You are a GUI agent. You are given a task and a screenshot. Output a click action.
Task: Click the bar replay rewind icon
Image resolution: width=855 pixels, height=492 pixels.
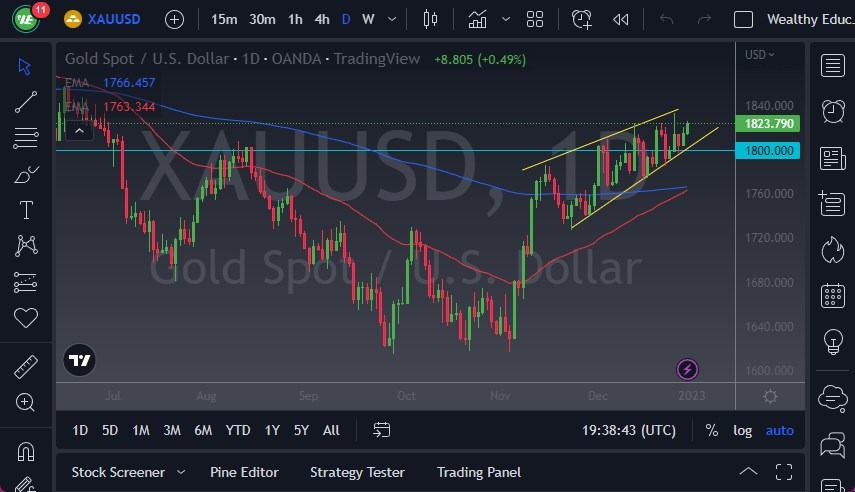[x=620, y=19]
